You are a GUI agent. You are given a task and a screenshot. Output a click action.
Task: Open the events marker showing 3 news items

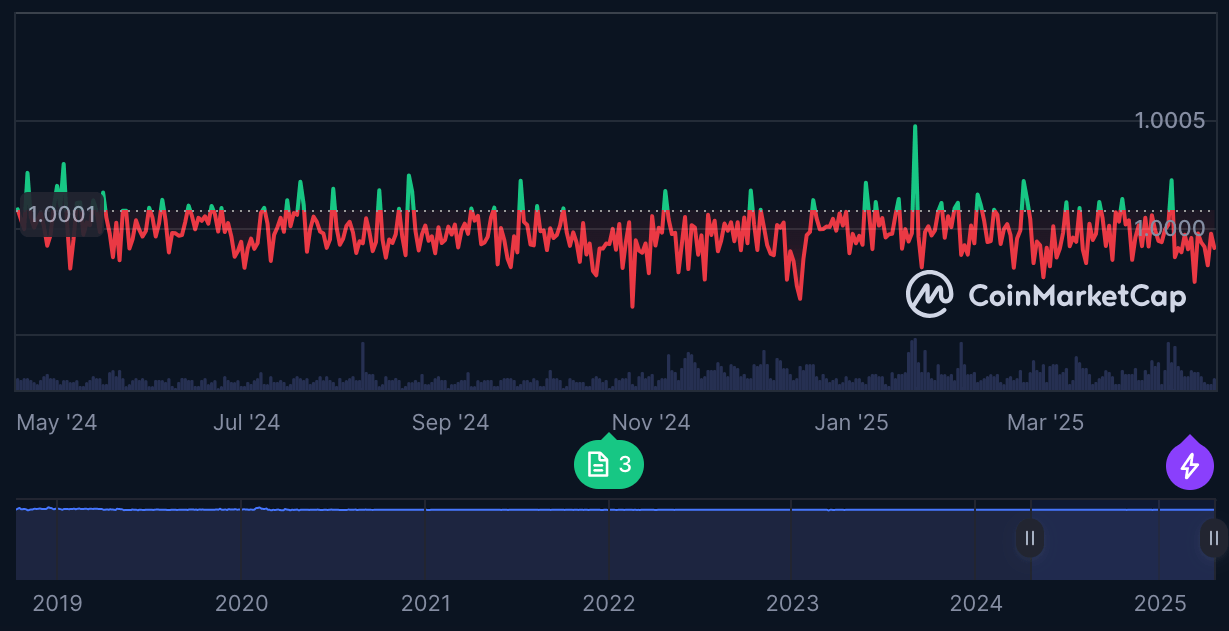pyautogui.click(x=608, y=463)
